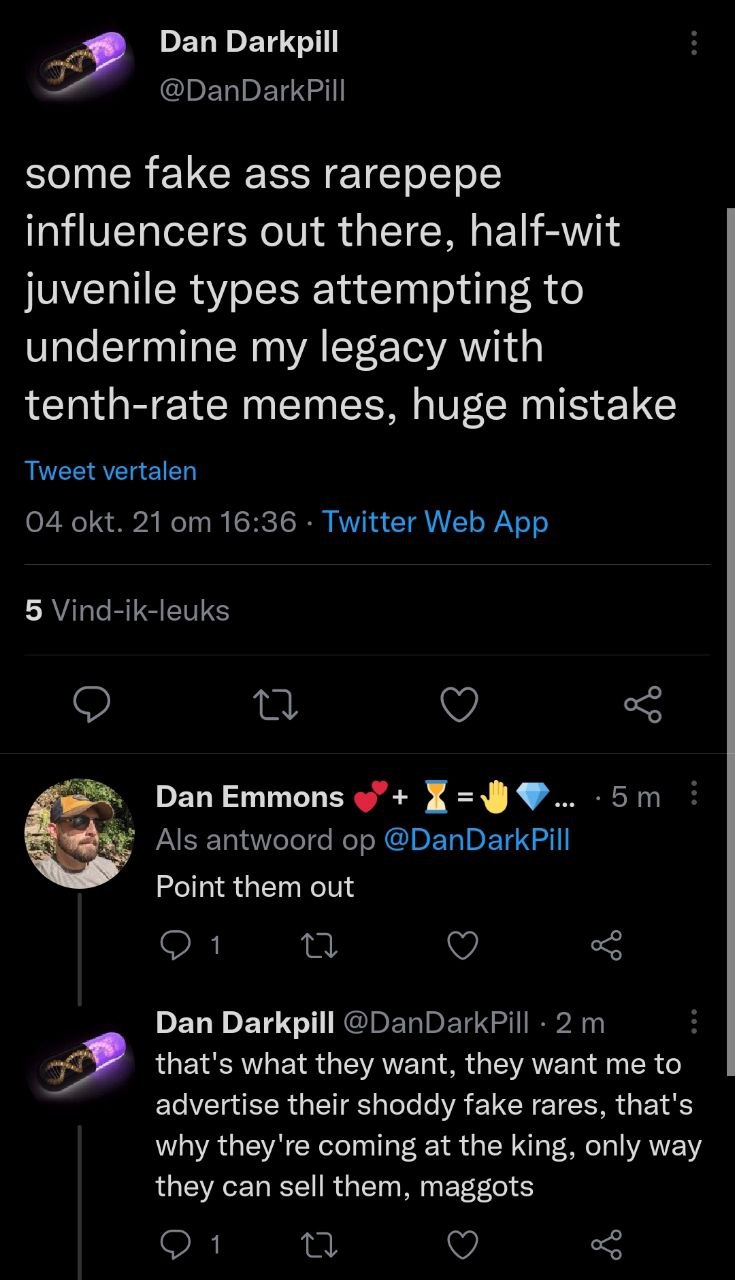735x1280 pixels.
Task: Retweet Dan Emmons' reply
Action: point(320,945)
